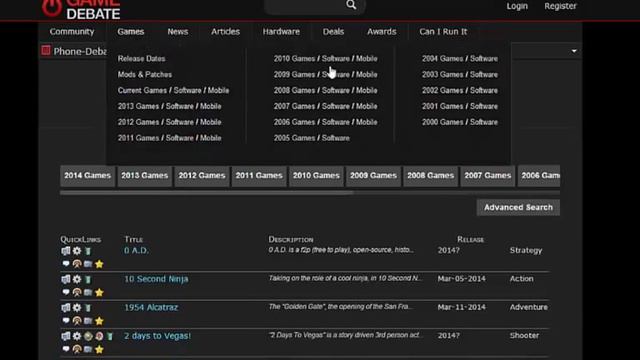Select the 2009 Games tab

coord(373,176)
